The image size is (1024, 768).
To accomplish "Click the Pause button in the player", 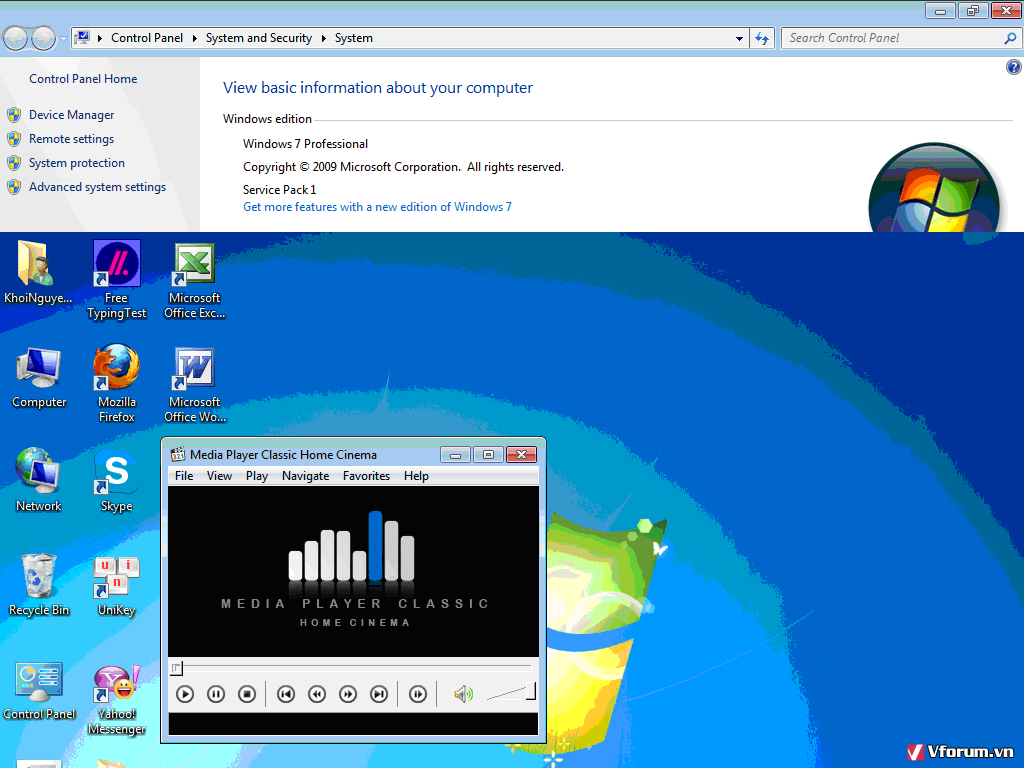I will [216, 694].
